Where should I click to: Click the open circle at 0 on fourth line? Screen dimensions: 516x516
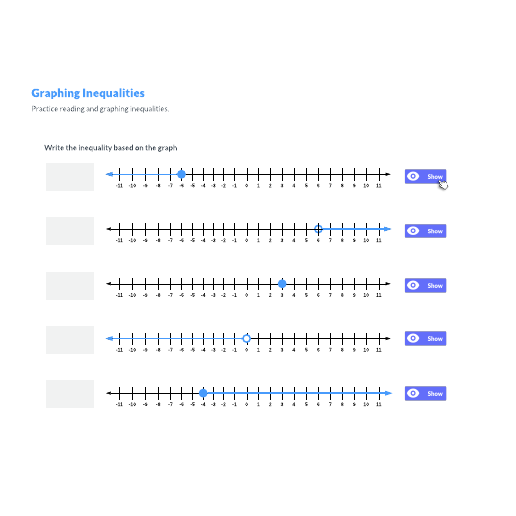tap(246, 338)
